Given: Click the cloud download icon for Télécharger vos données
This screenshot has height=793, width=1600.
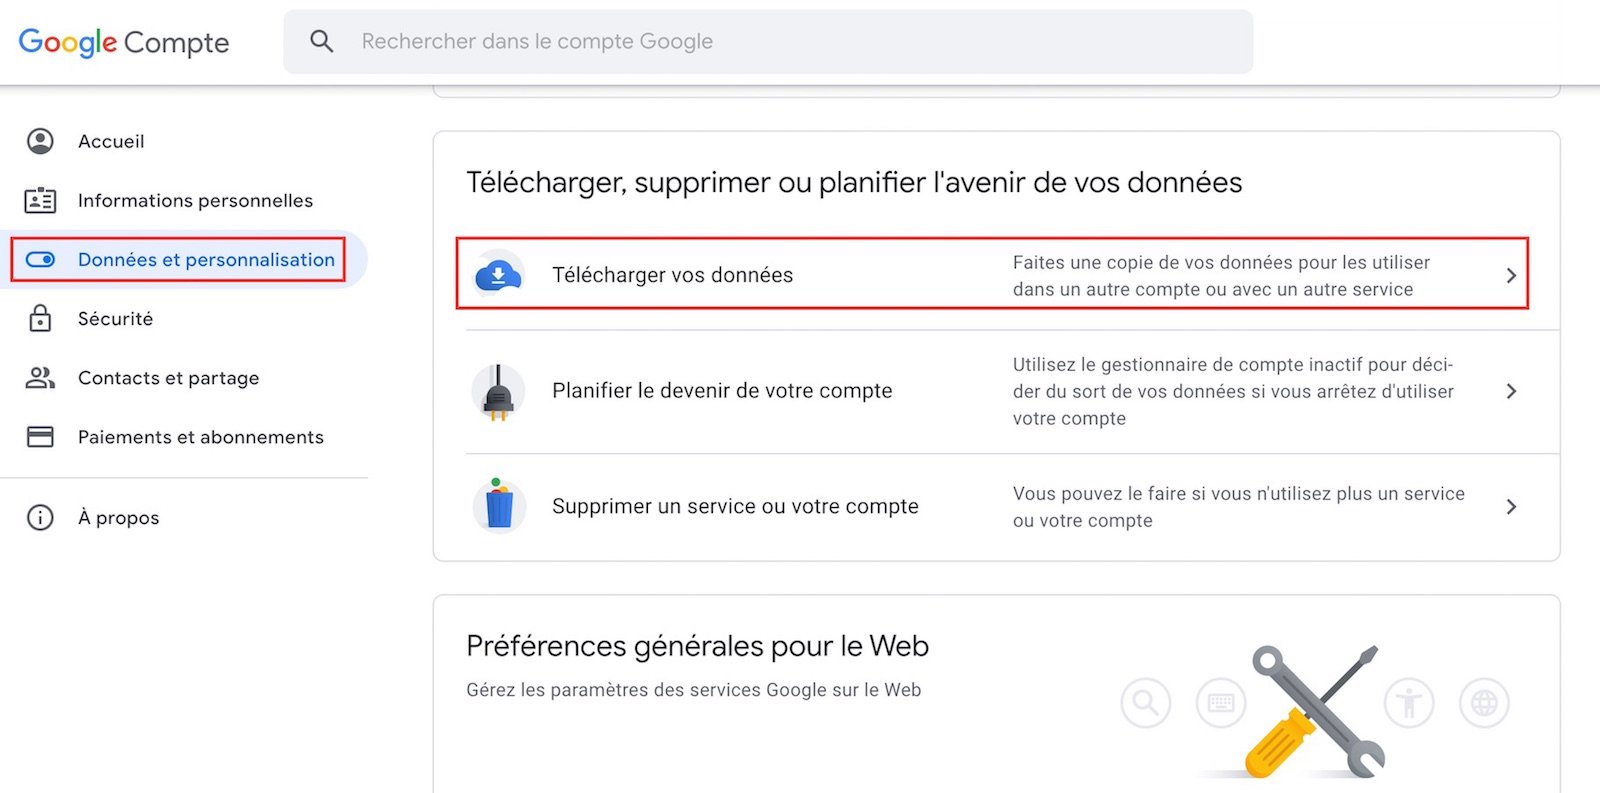Looking at the screenshot, I should [497, 274].
